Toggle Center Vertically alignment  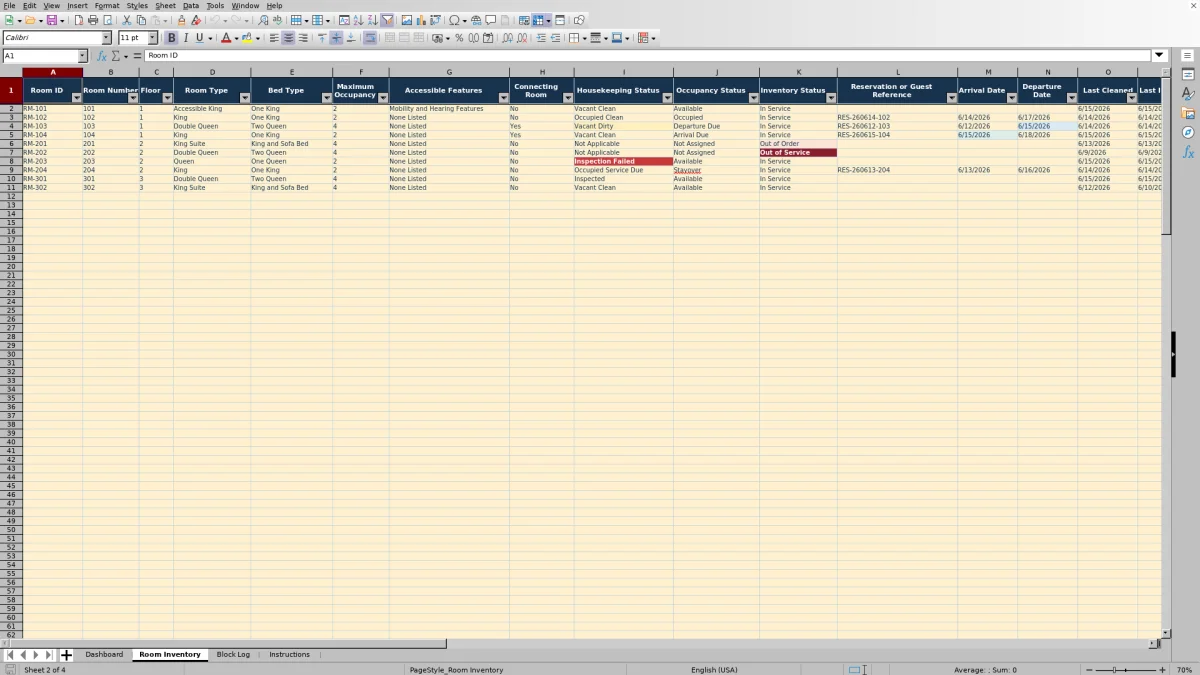pos(336,38)
